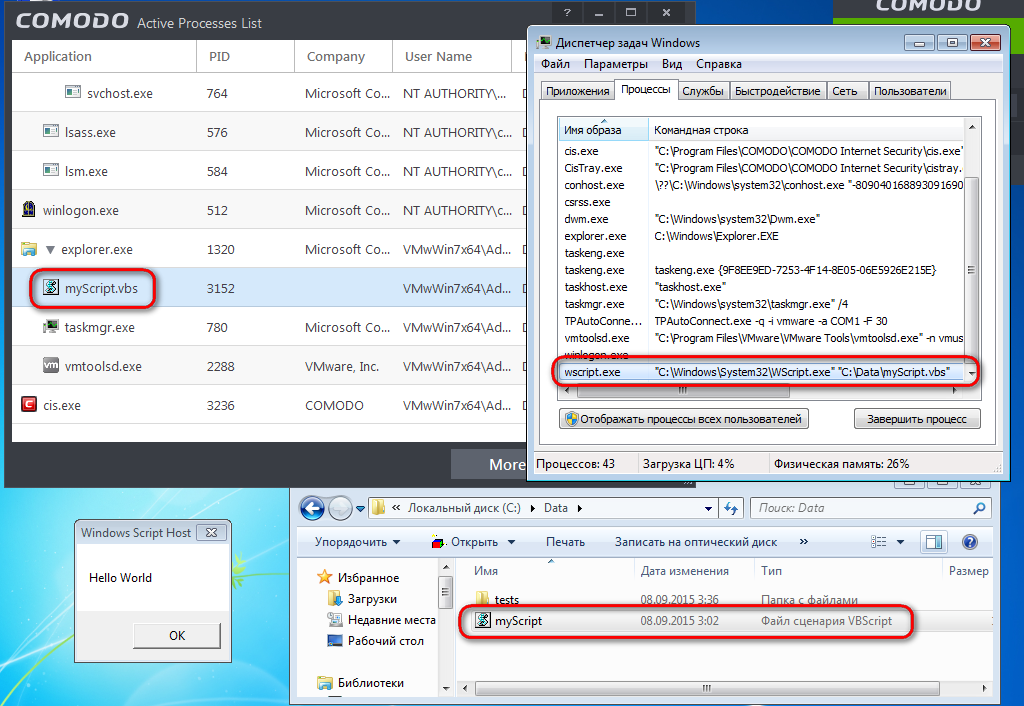Viewport: 1024px width, 706px height.
Task: Click the red cis.exe COMODO icon
Action: (29, 404)
